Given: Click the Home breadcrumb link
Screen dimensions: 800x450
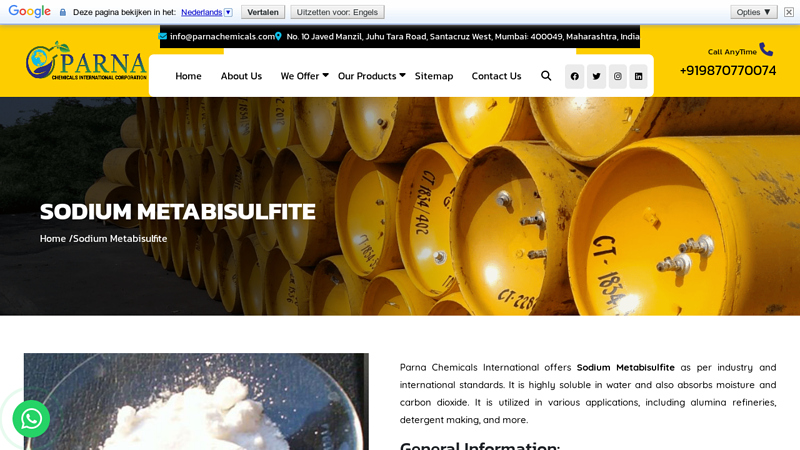Looking at the screenshot, I should [53, 239].
